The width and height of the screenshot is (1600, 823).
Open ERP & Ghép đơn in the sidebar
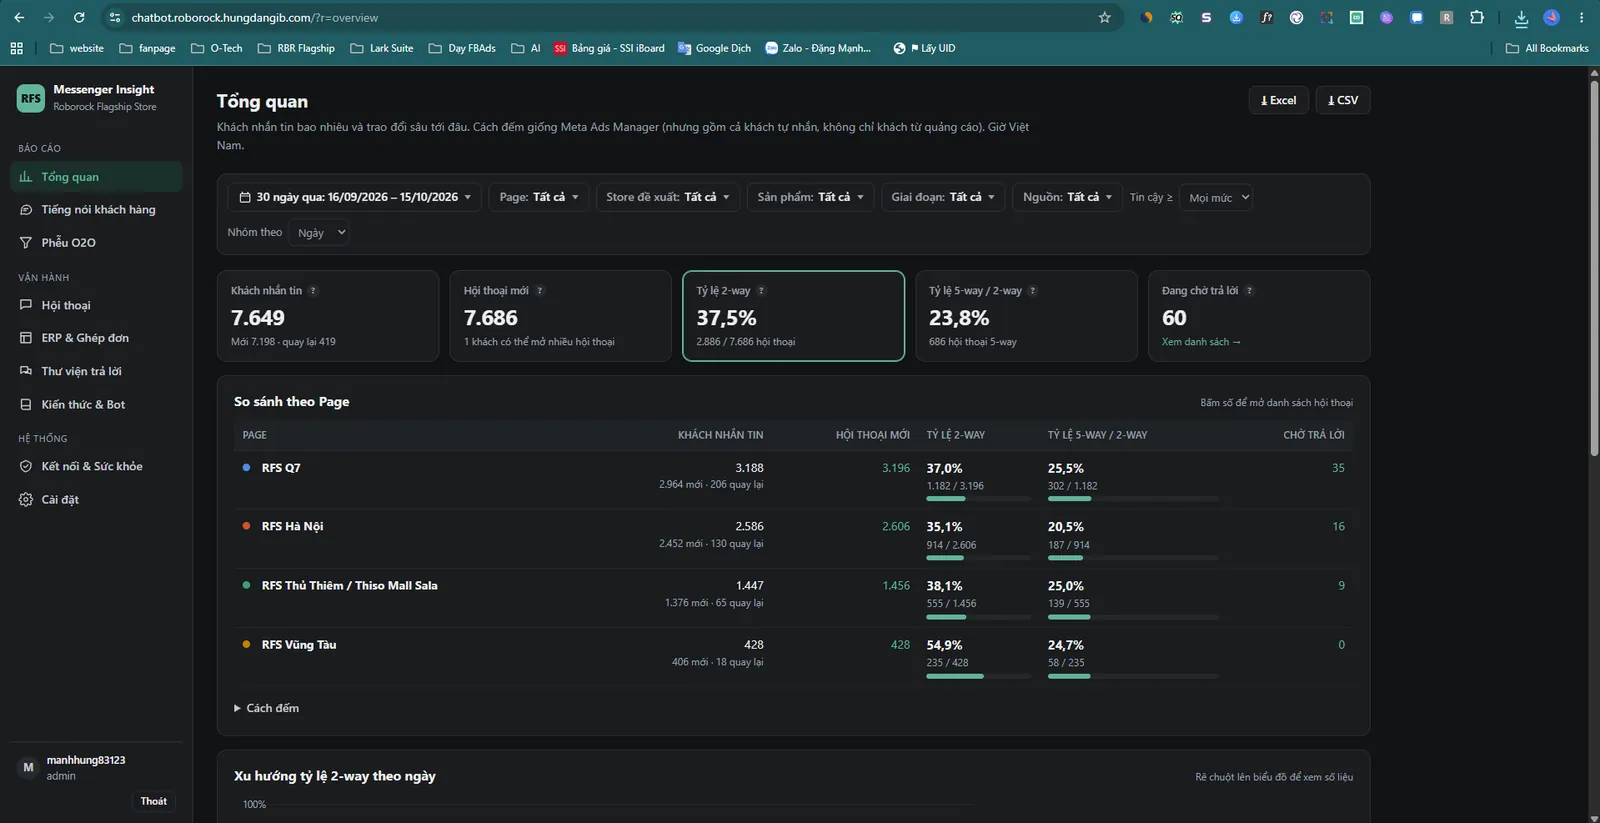coord(96,338)
